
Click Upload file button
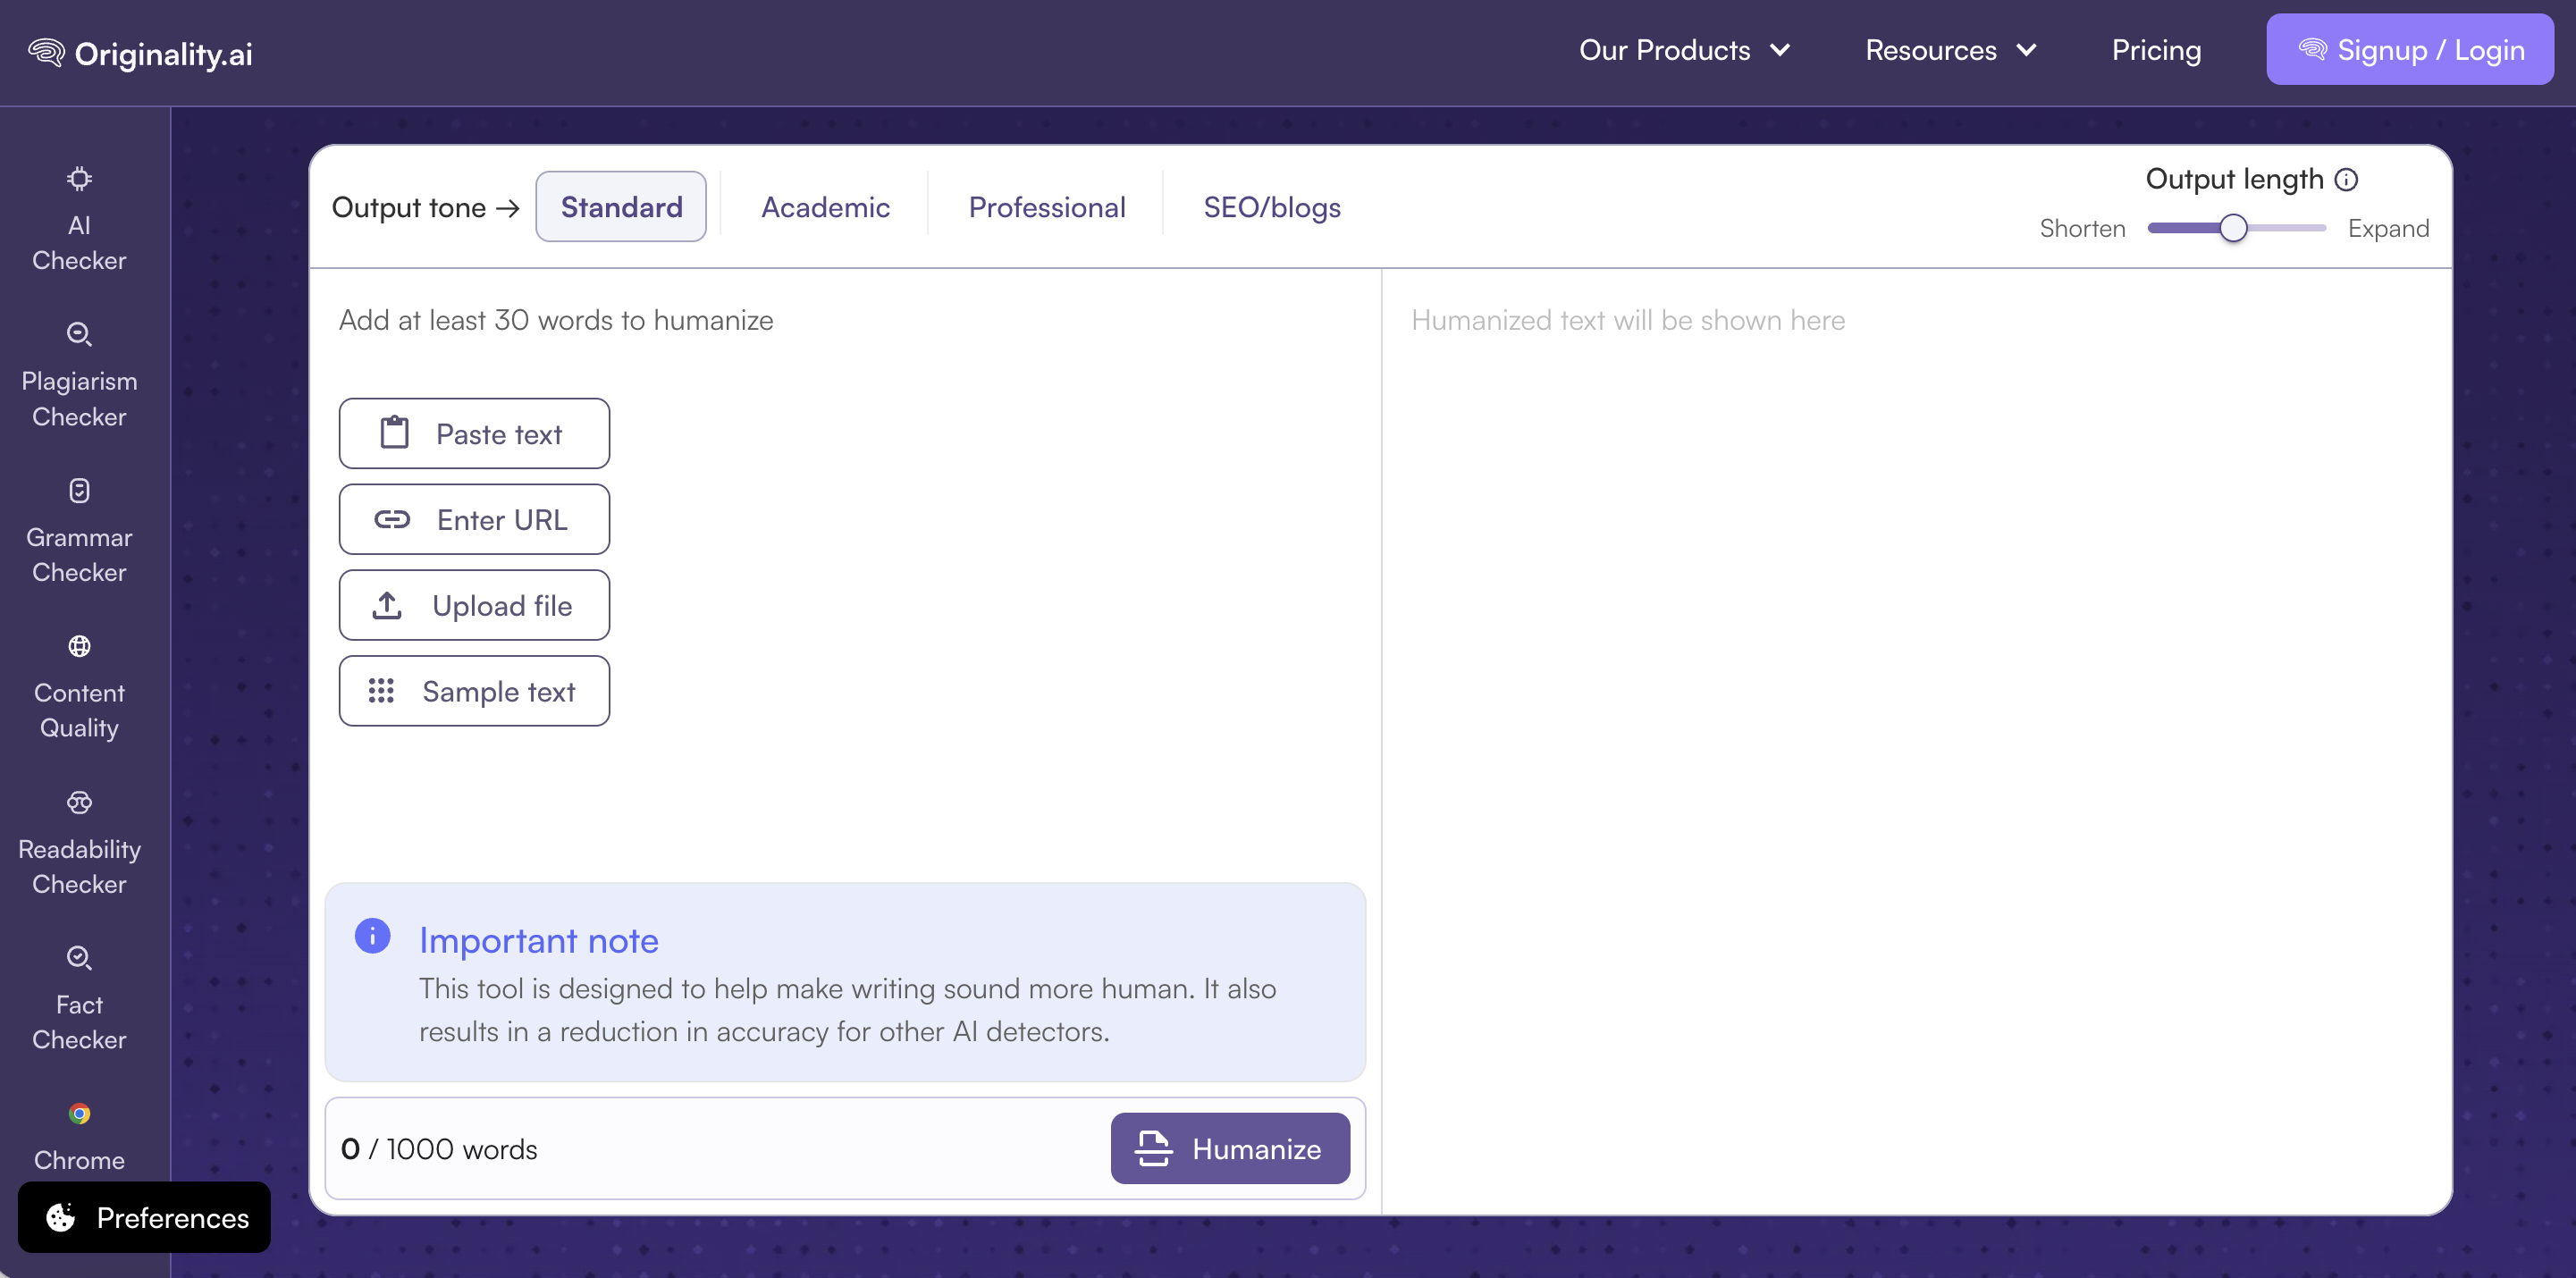[474, 605]
